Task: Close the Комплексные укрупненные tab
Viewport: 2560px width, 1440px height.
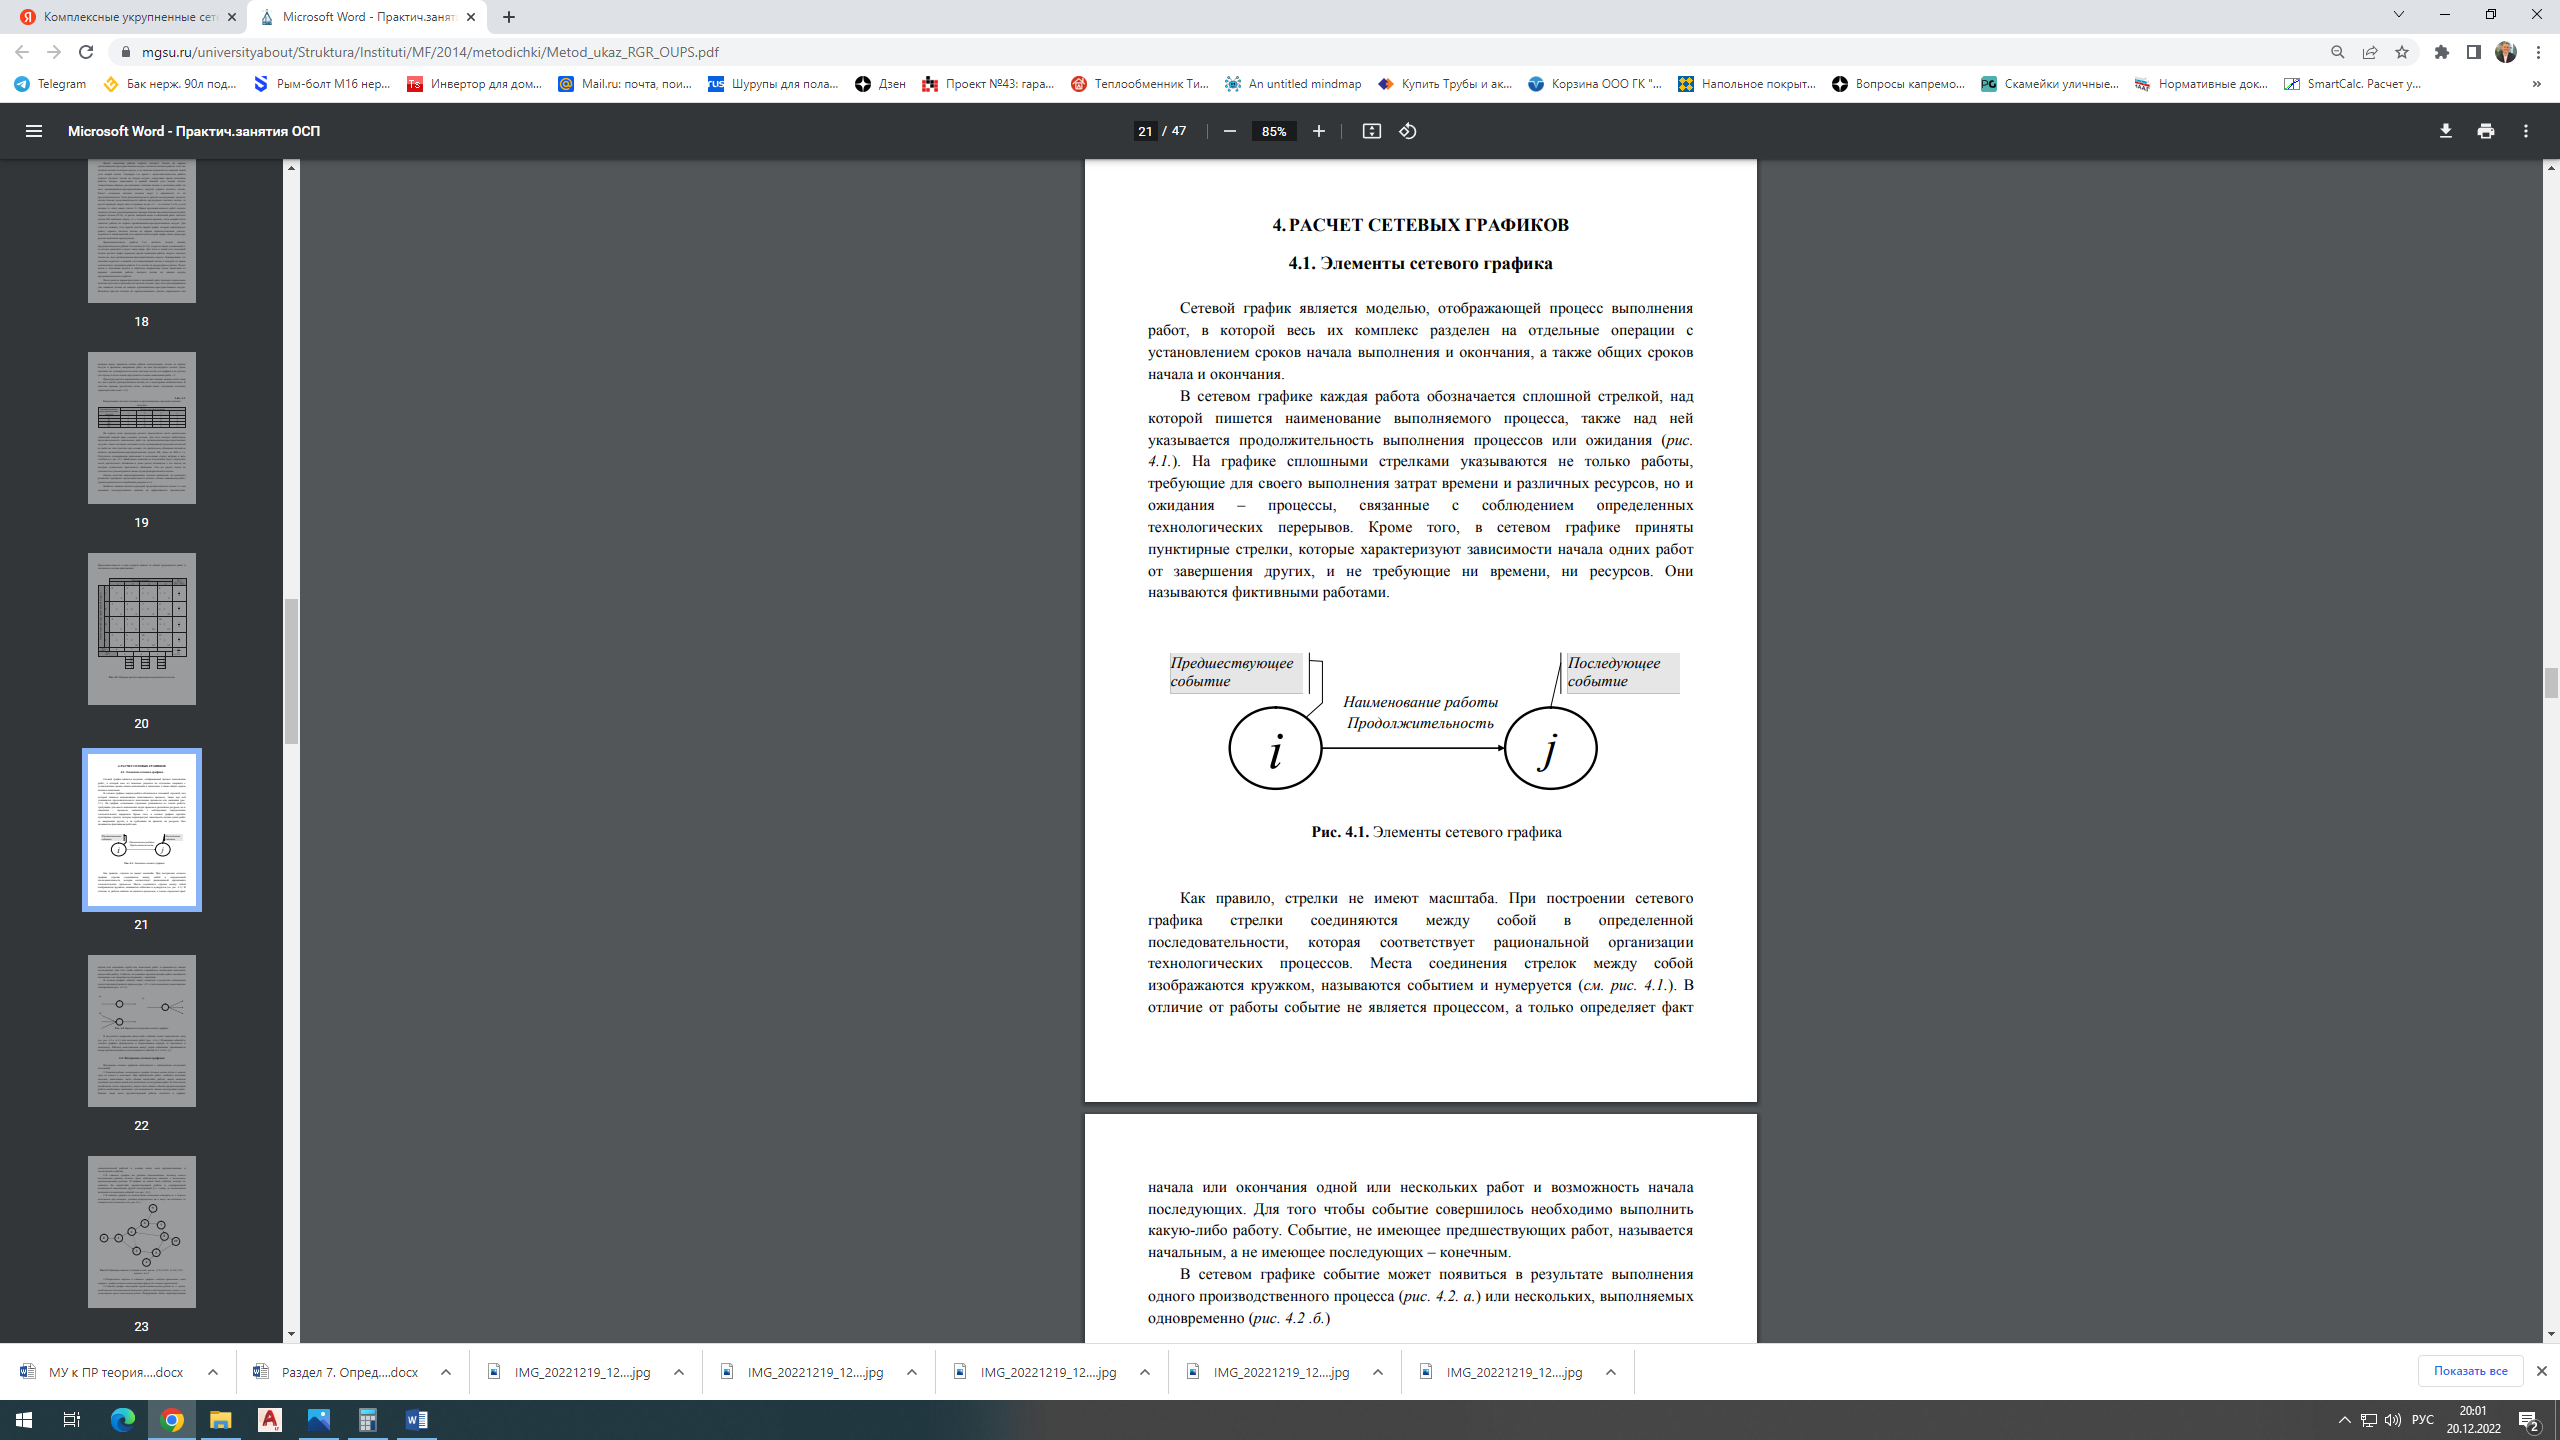Action: [231, 17]
